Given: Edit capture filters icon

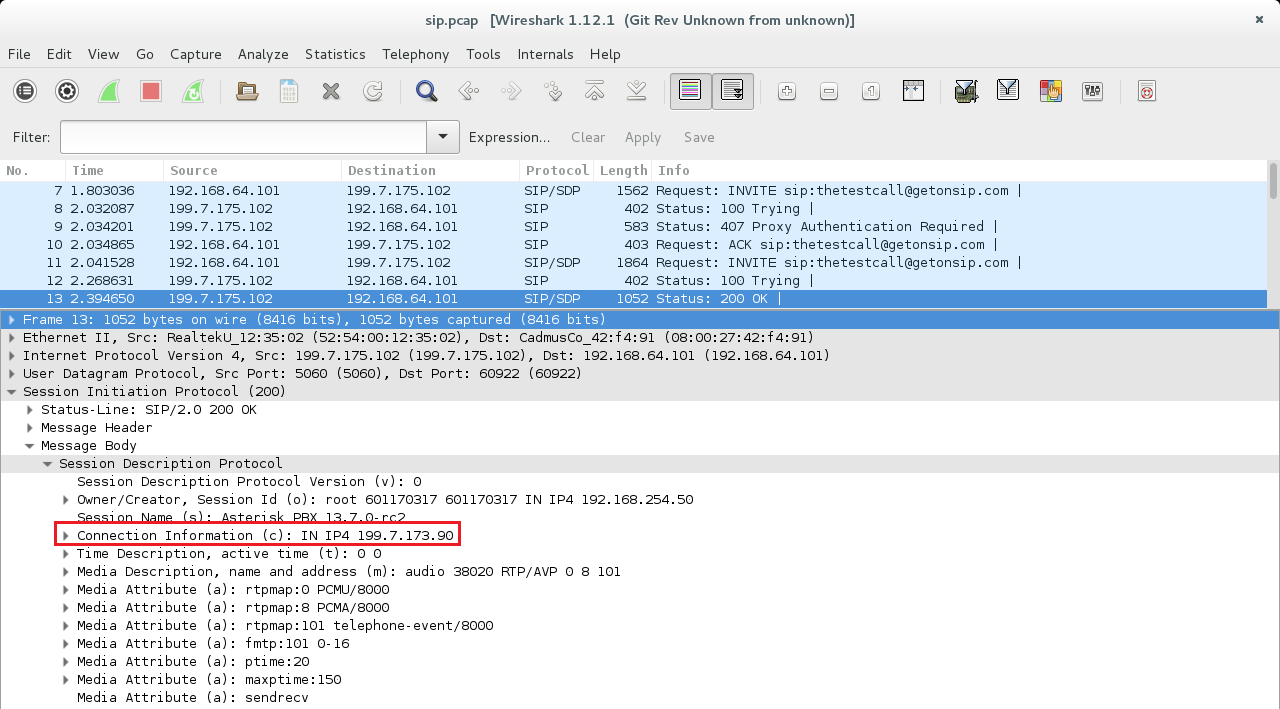Looking at the screenshot, I should click(x=966, y=91).
